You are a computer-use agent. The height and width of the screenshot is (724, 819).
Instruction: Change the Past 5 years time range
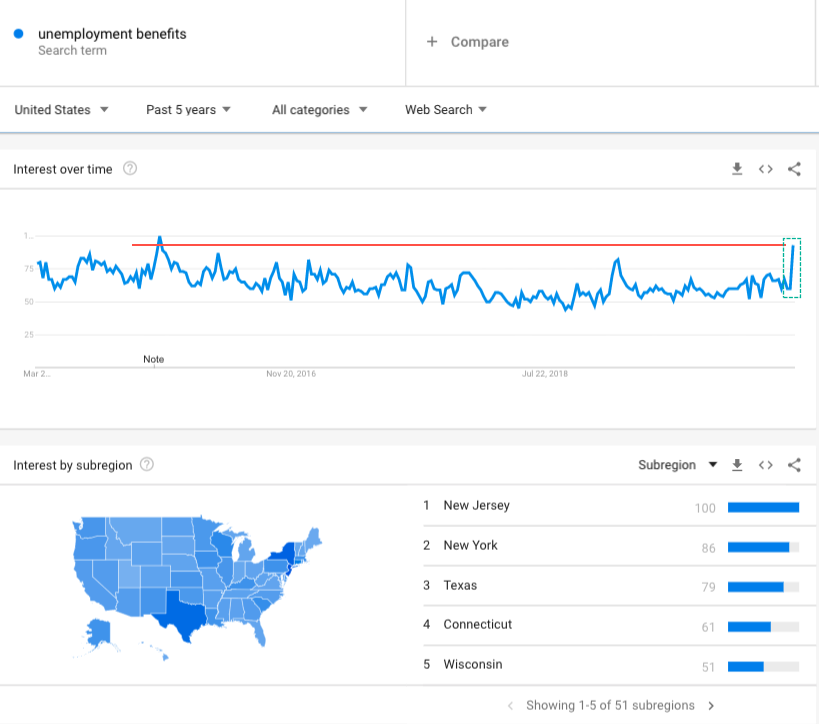pyautogui.click(x=188, y=110)
